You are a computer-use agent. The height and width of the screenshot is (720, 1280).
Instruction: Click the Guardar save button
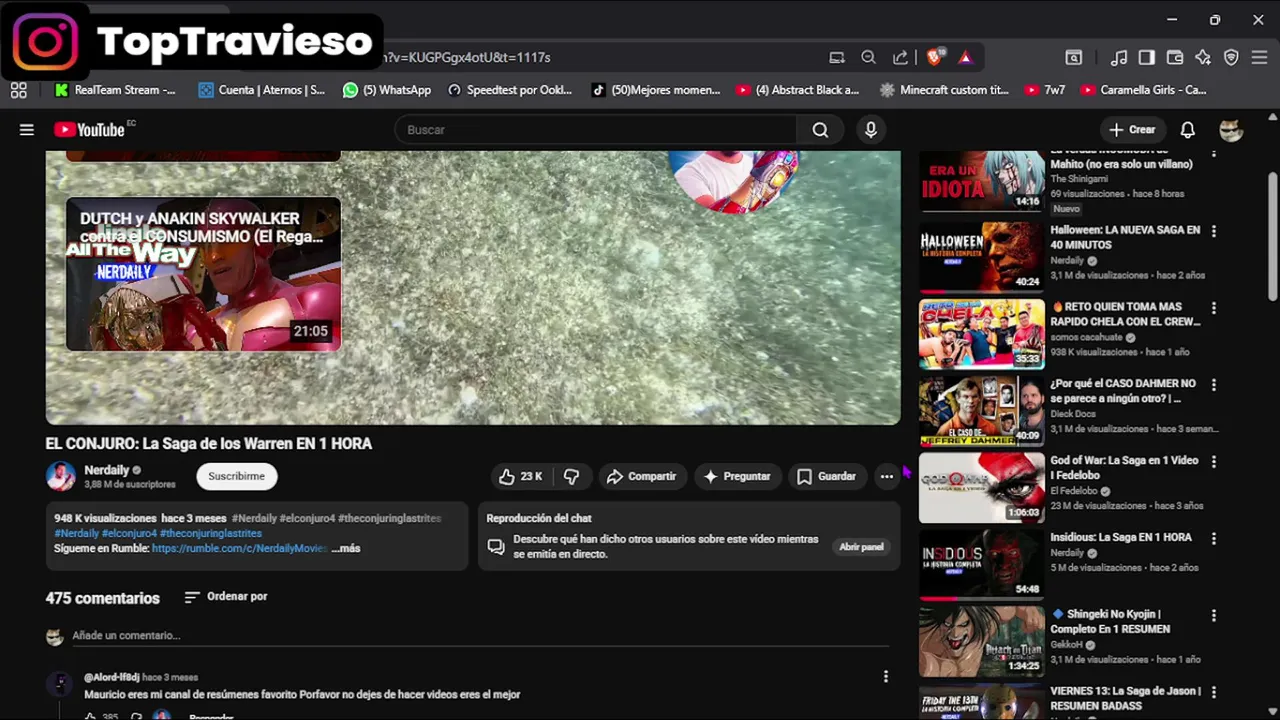tap(826, 477)
